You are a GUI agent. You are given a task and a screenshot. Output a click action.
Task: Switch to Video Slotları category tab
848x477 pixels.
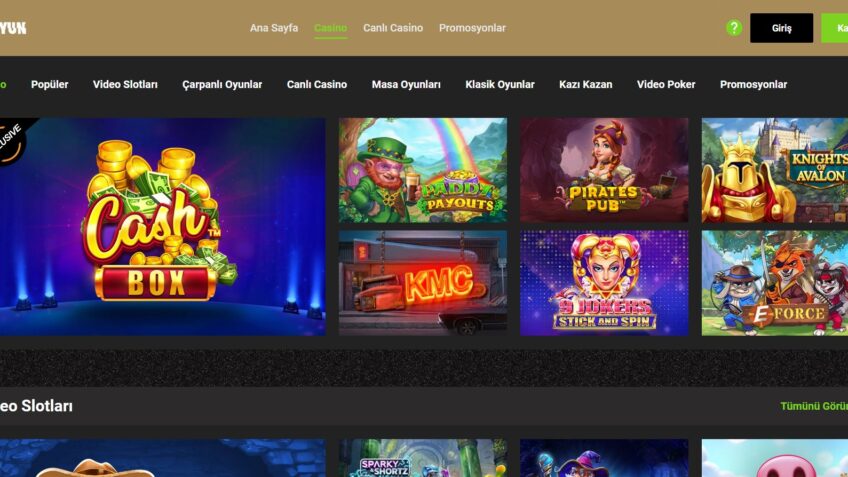click(125, 84)
